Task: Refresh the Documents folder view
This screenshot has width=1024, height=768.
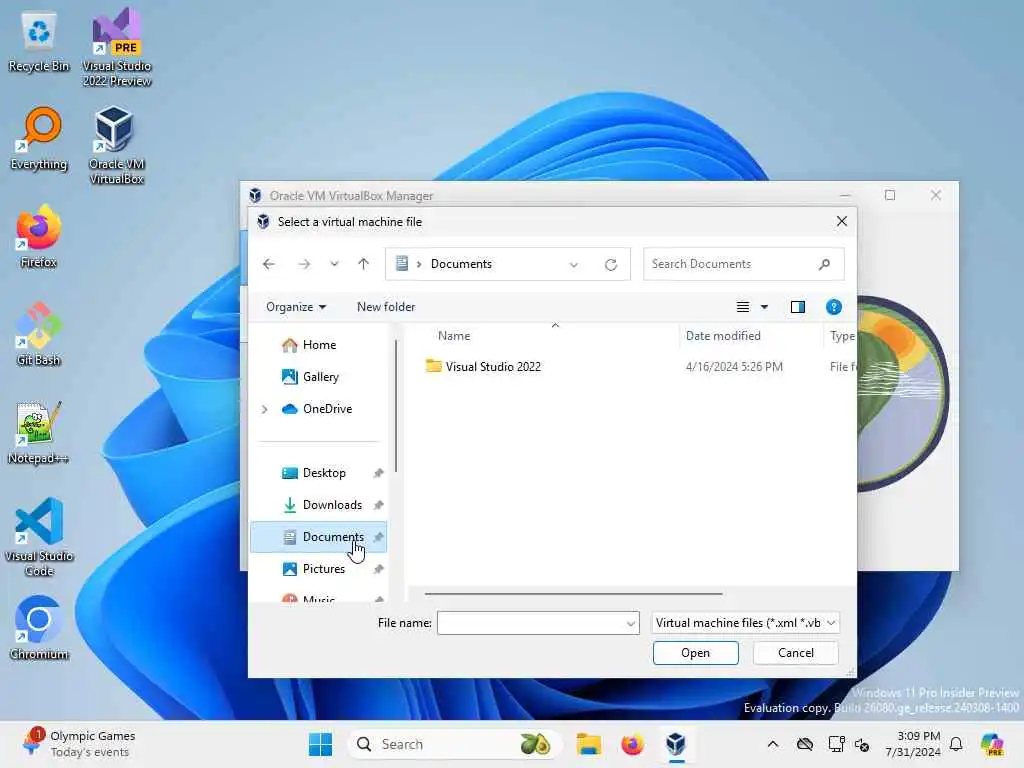Action: pos(611,264)
